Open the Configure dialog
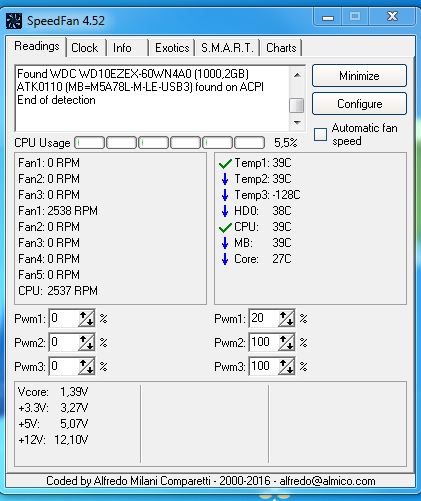This screenshot has height=501, width=421. [x=359, y=104]
